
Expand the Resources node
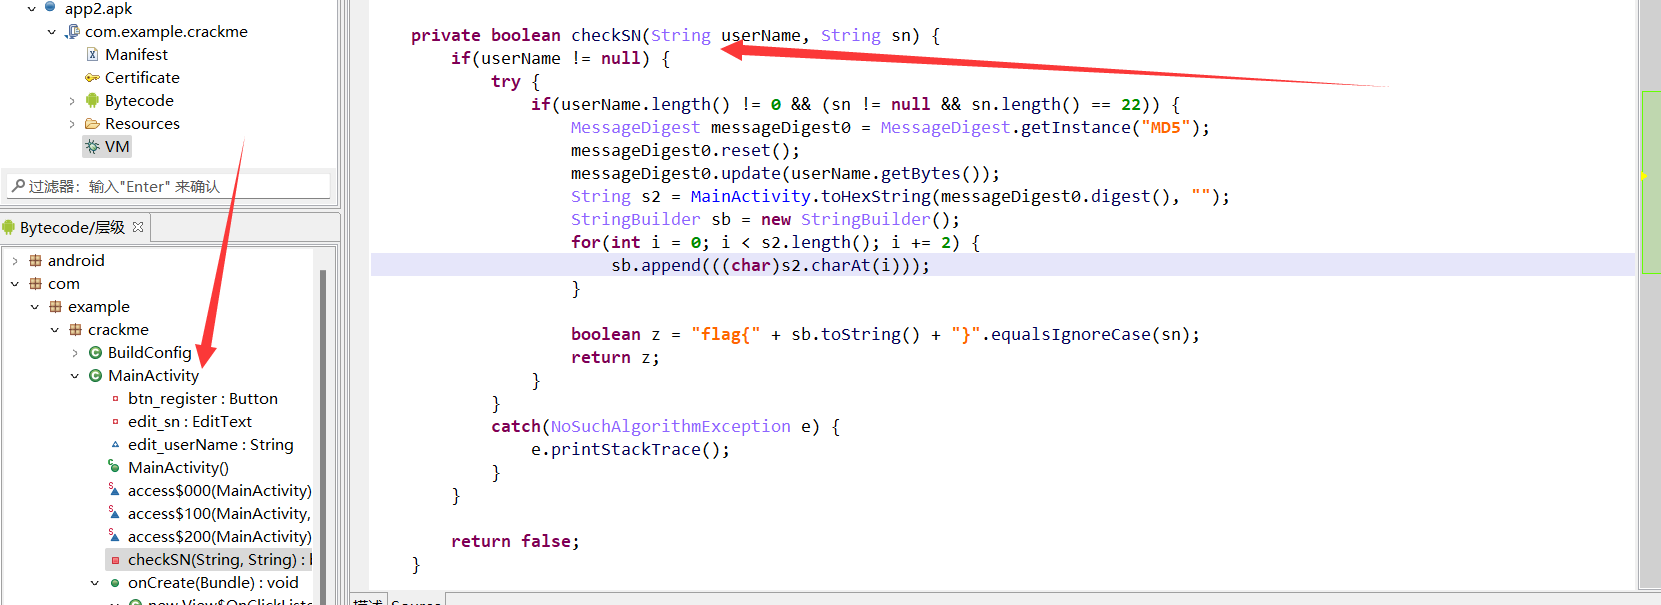tap(72, 124)
